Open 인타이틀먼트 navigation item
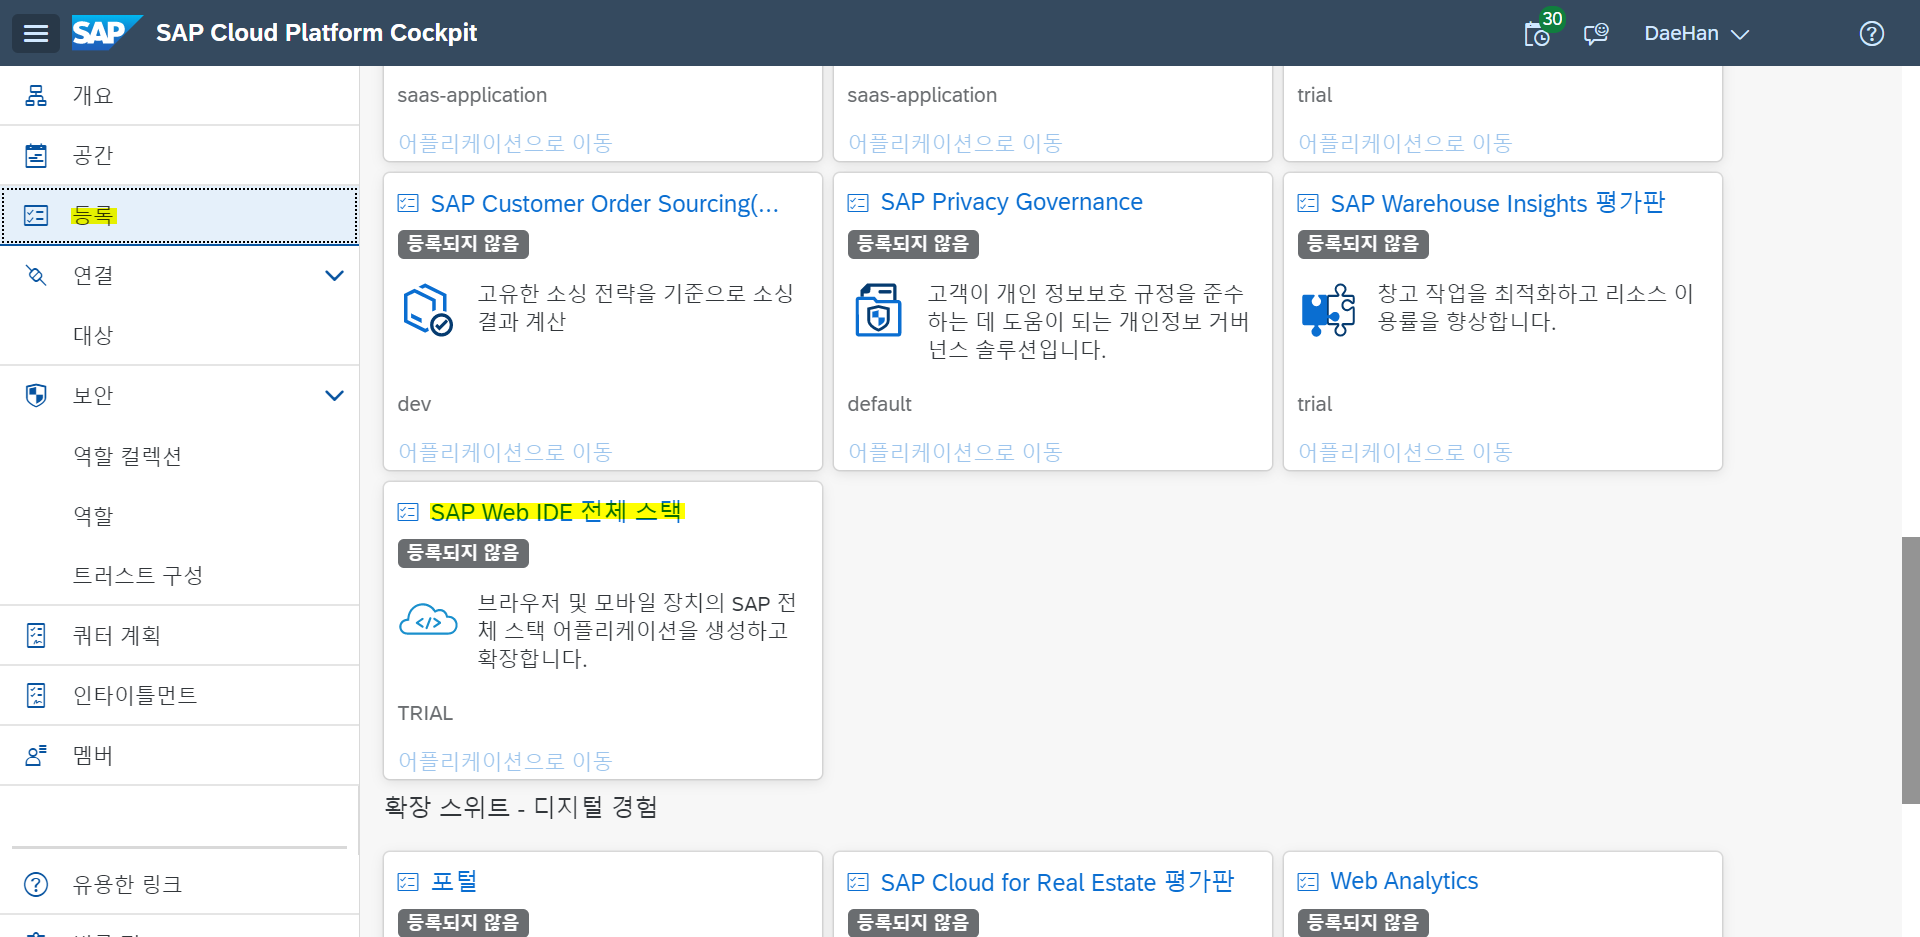The width and height of the screenshot is (1920, 937). click(x=180, y=695)
